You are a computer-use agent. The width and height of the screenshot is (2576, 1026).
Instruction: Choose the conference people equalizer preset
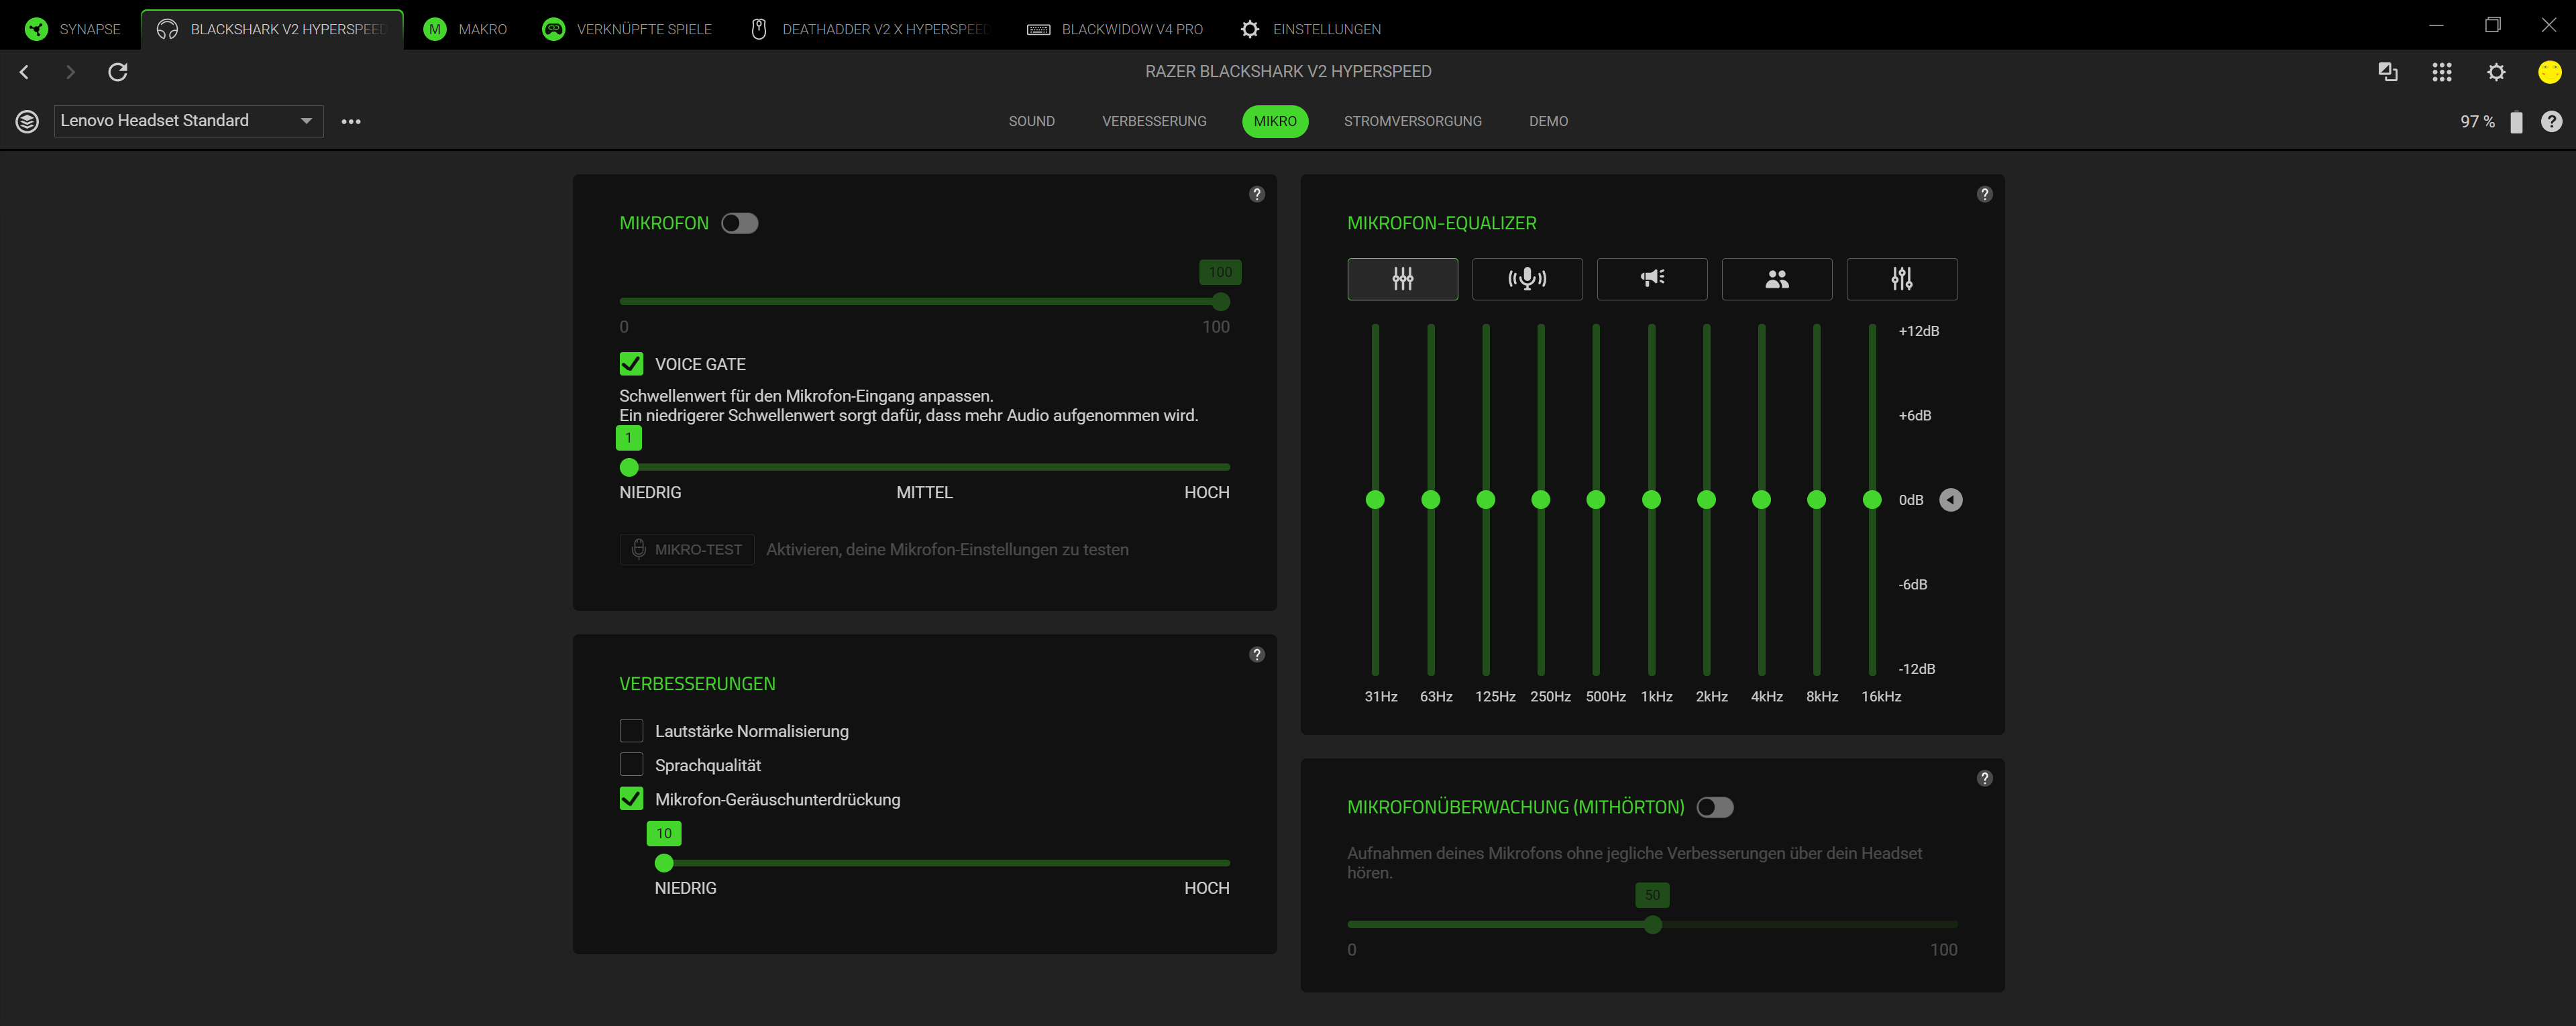coord(1776,279)
